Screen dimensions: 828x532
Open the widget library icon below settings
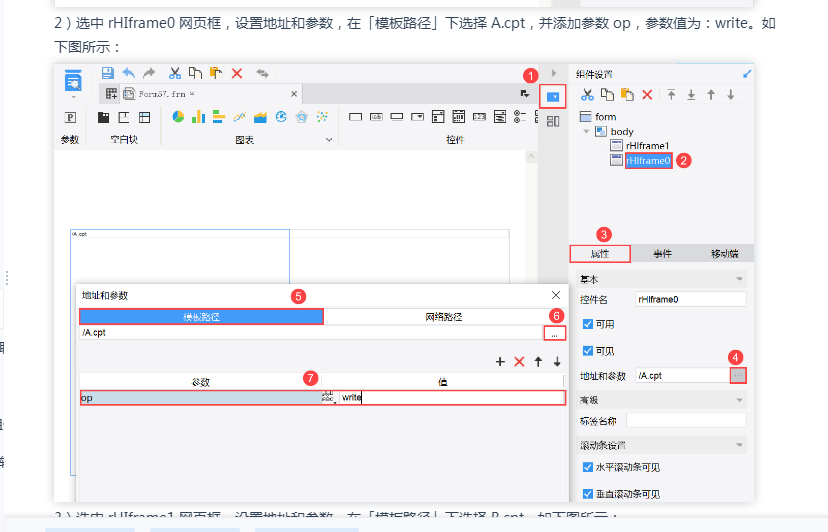pyautogui.click(x=553, y=121)
